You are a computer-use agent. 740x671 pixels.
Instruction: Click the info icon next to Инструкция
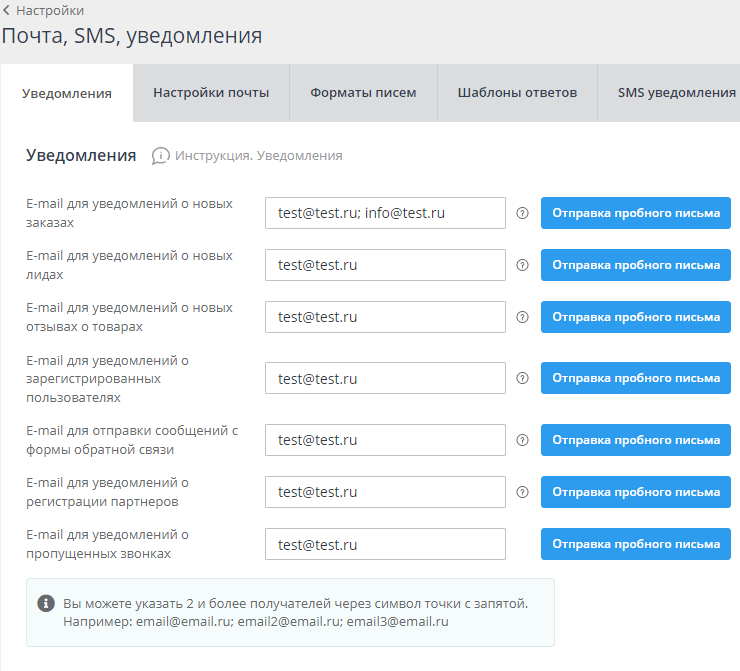tap(161, 156)
